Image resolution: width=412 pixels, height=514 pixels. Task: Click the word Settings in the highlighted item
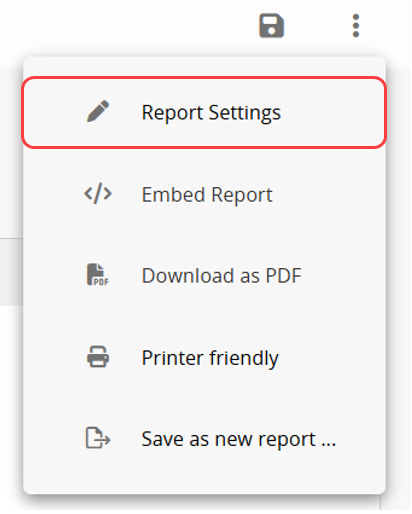[x=245, y=113]
